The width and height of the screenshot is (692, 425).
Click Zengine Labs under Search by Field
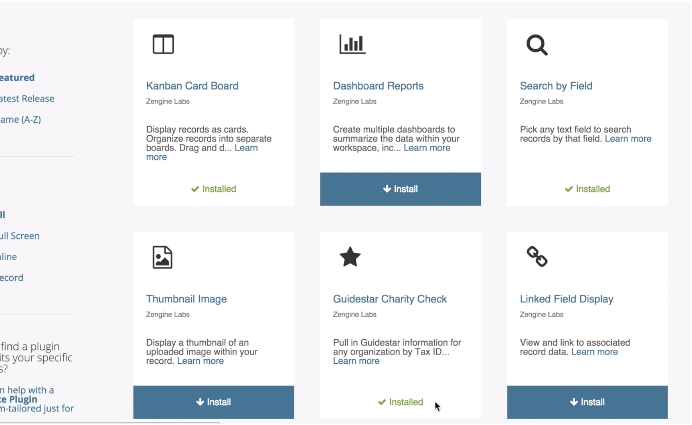(542, 101)
